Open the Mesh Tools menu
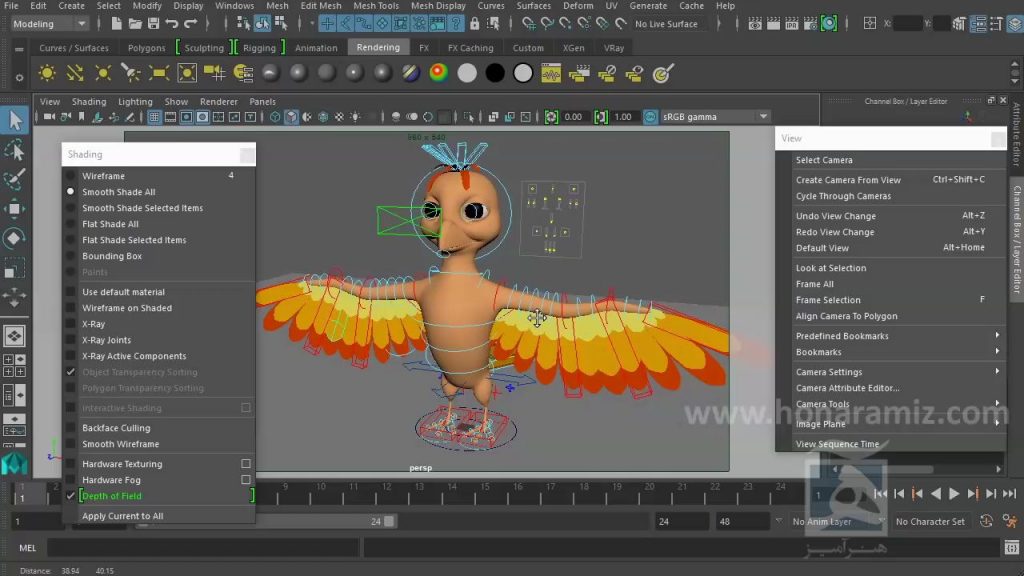 pos(376,6)
